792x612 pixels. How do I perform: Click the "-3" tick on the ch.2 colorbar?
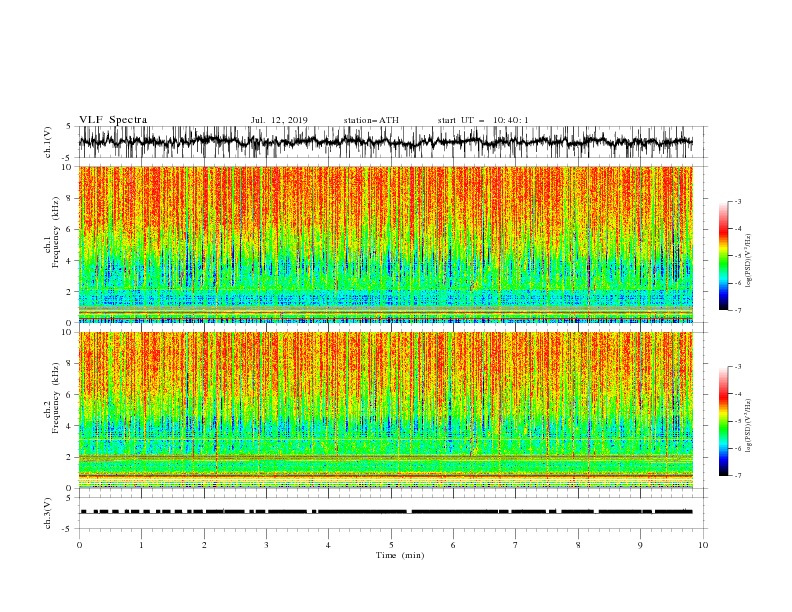737,367
